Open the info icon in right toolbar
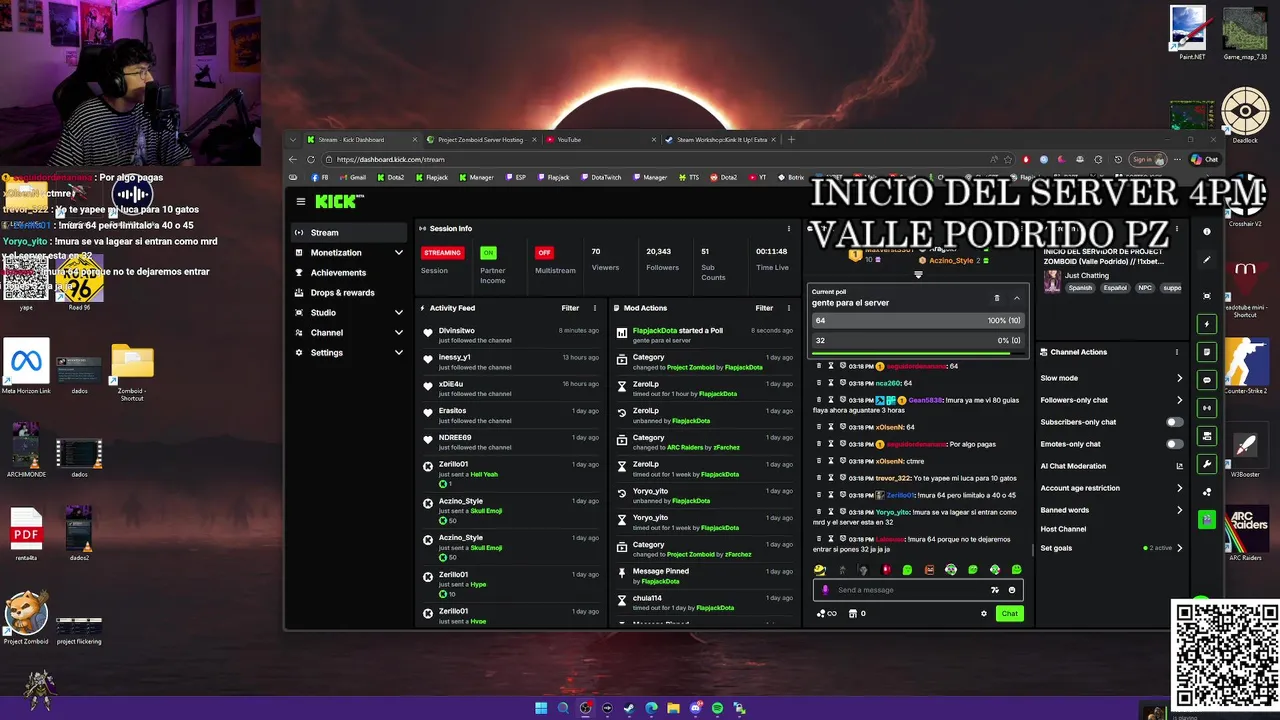 pyautogui.click(x=1207, y=232)
